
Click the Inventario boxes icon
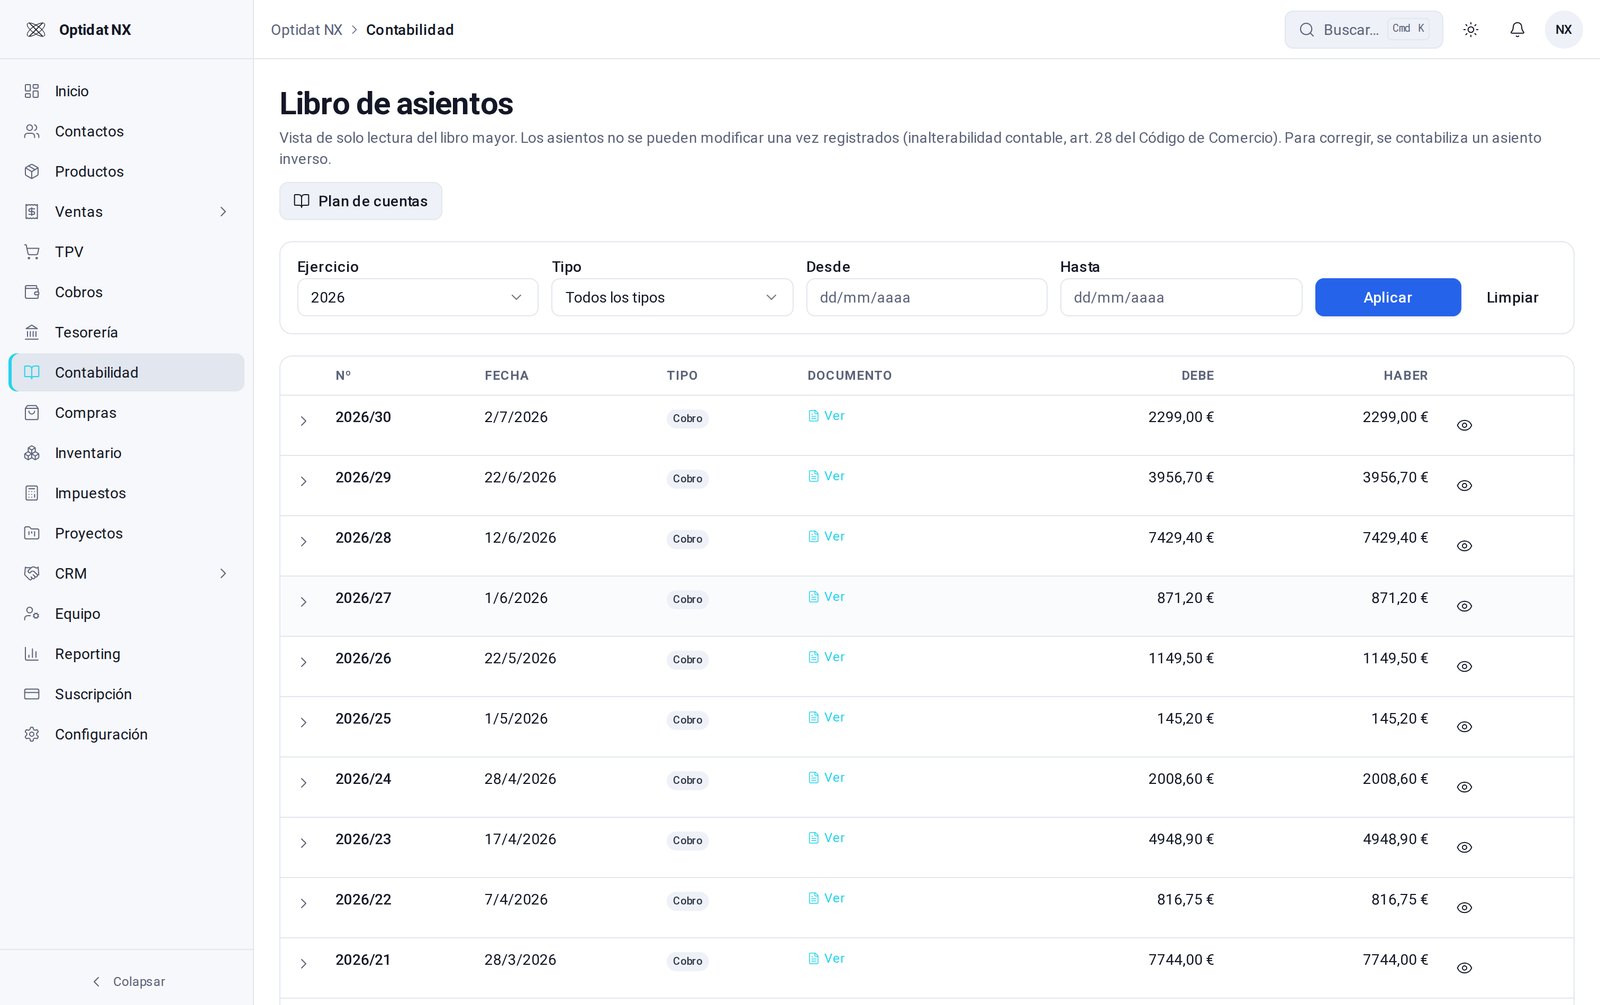click(32, 453)
